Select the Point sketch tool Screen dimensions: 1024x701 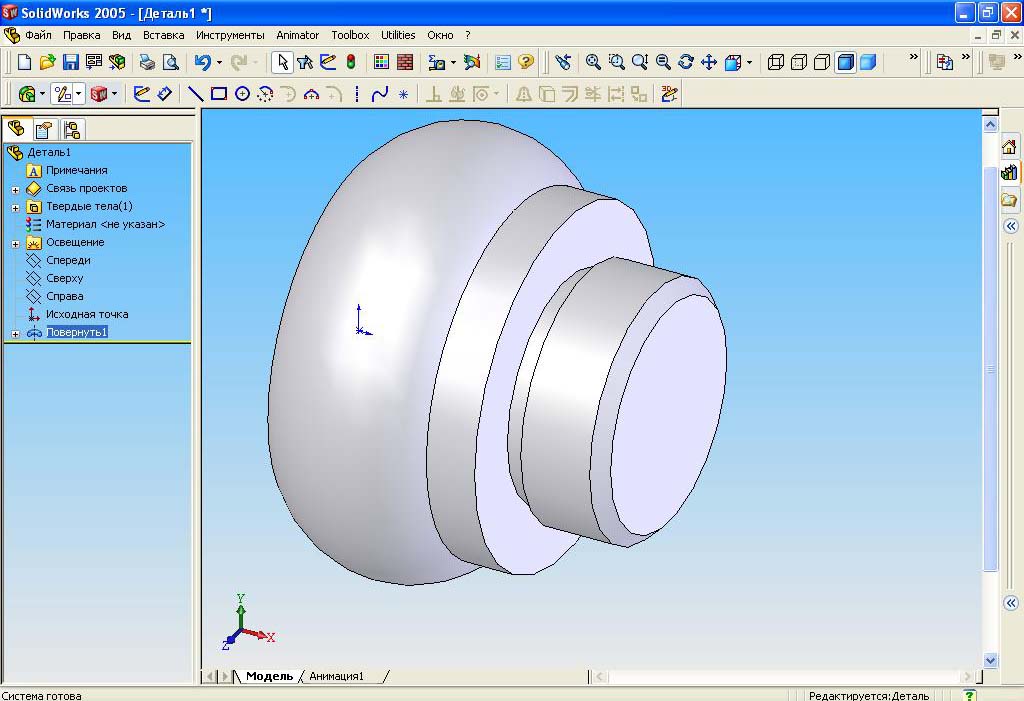click(x=403, y=94)
